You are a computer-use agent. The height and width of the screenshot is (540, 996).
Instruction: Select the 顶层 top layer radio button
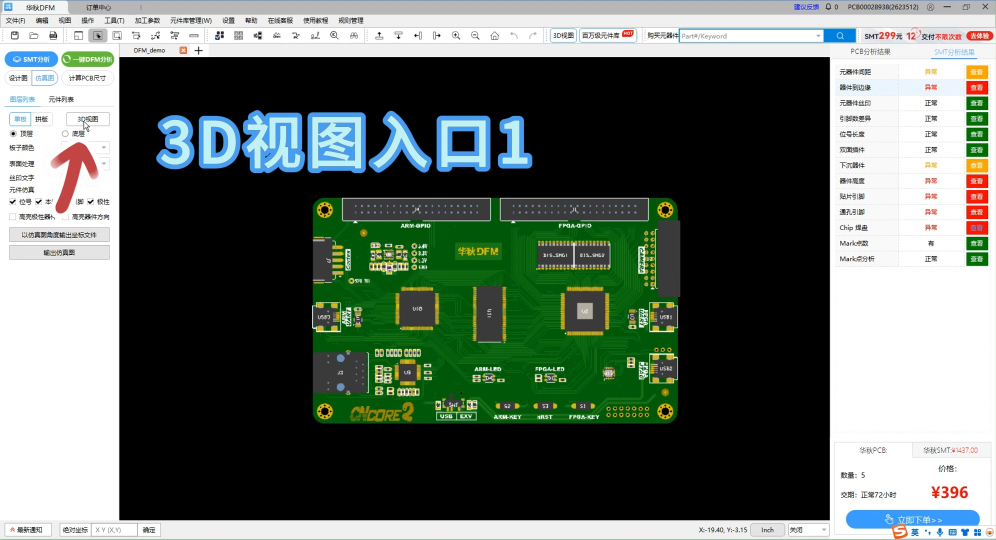point(13,133)
